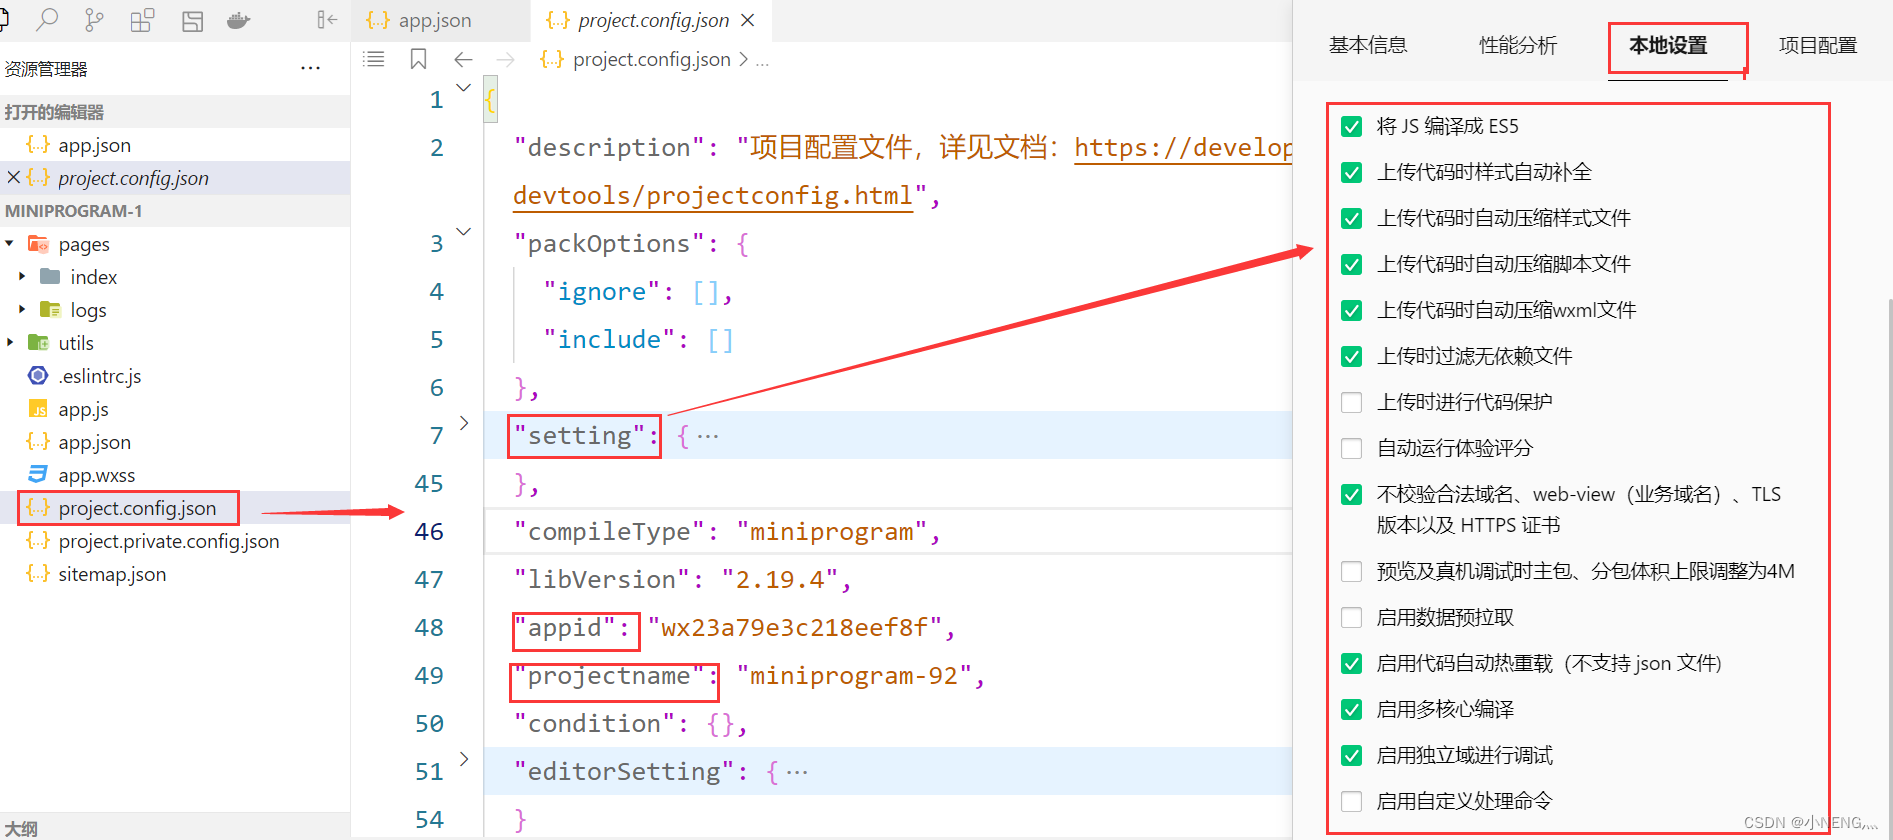Go back with the left arrow icon

point(463,59)
